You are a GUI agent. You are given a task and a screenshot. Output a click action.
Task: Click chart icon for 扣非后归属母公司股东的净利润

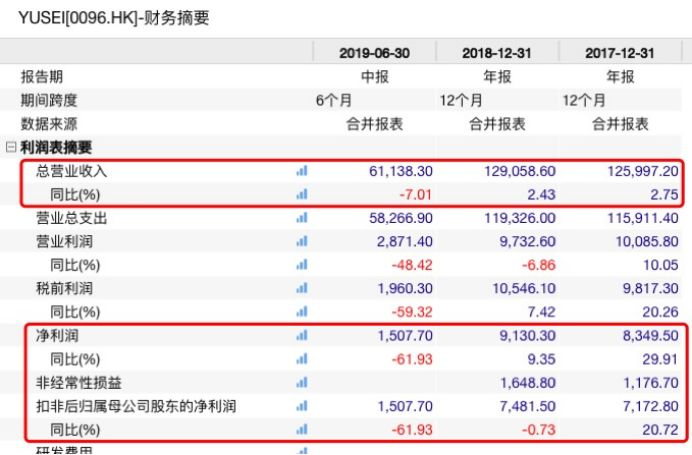pyautogui.click(x=301, y=406)
